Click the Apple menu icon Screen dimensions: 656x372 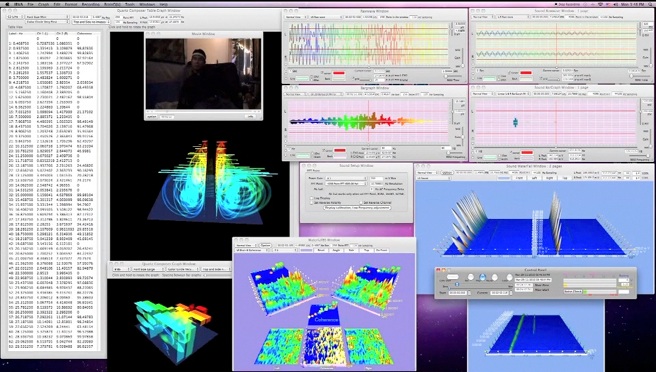coord(8,4)
